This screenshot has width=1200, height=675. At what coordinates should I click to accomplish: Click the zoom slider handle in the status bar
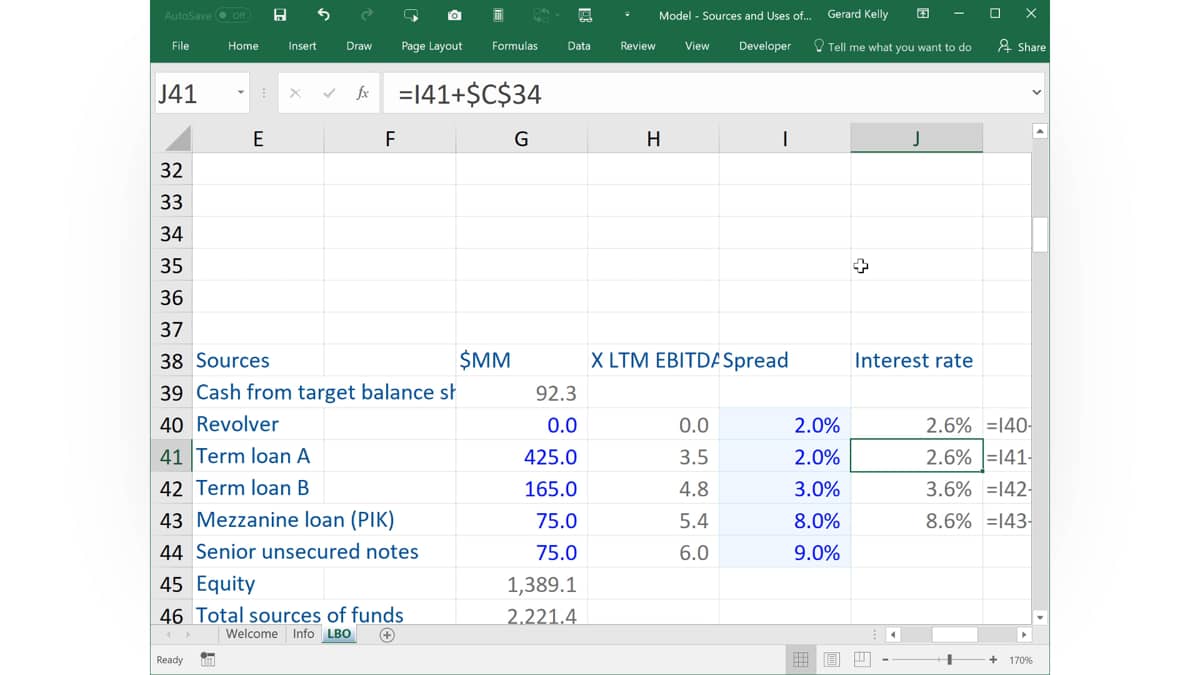(x=949, y=660)
